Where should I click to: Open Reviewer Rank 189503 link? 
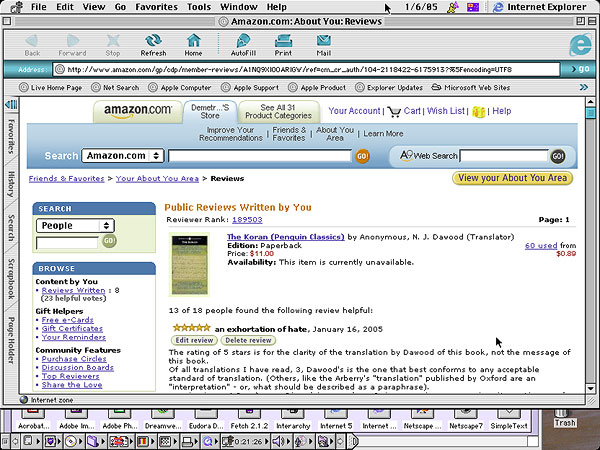tap(247, 220)
